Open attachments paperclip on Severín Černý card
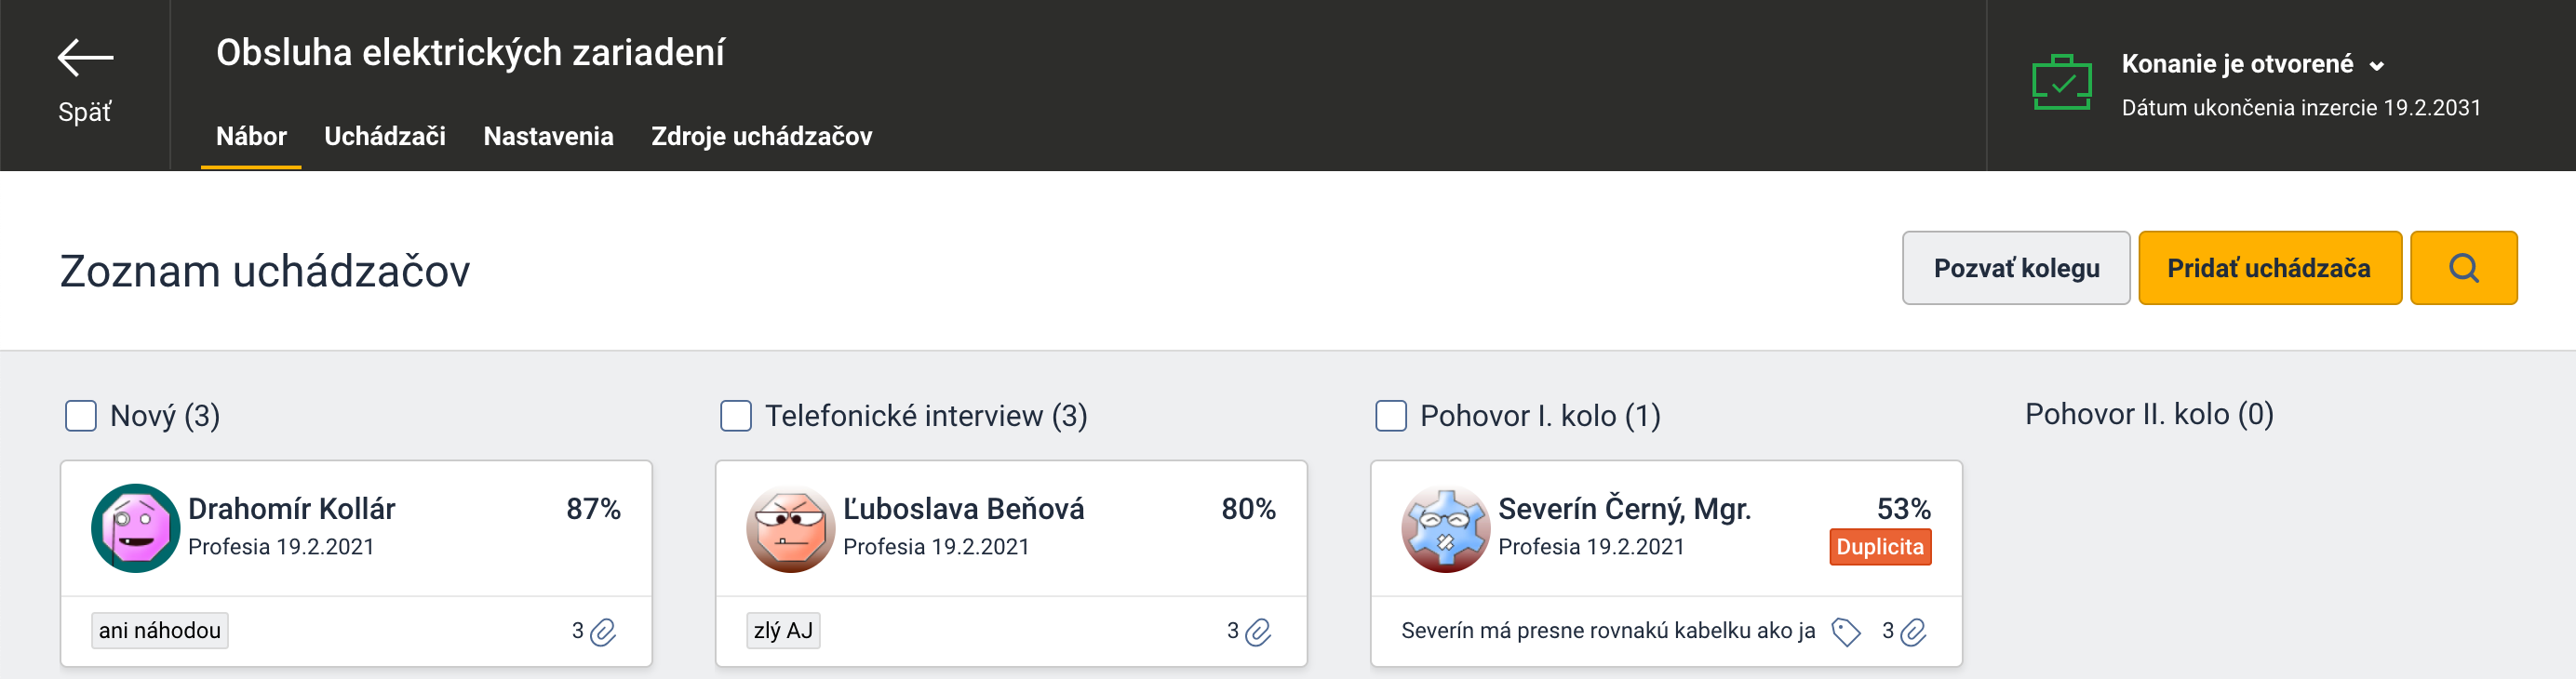 coord(1913,632)
